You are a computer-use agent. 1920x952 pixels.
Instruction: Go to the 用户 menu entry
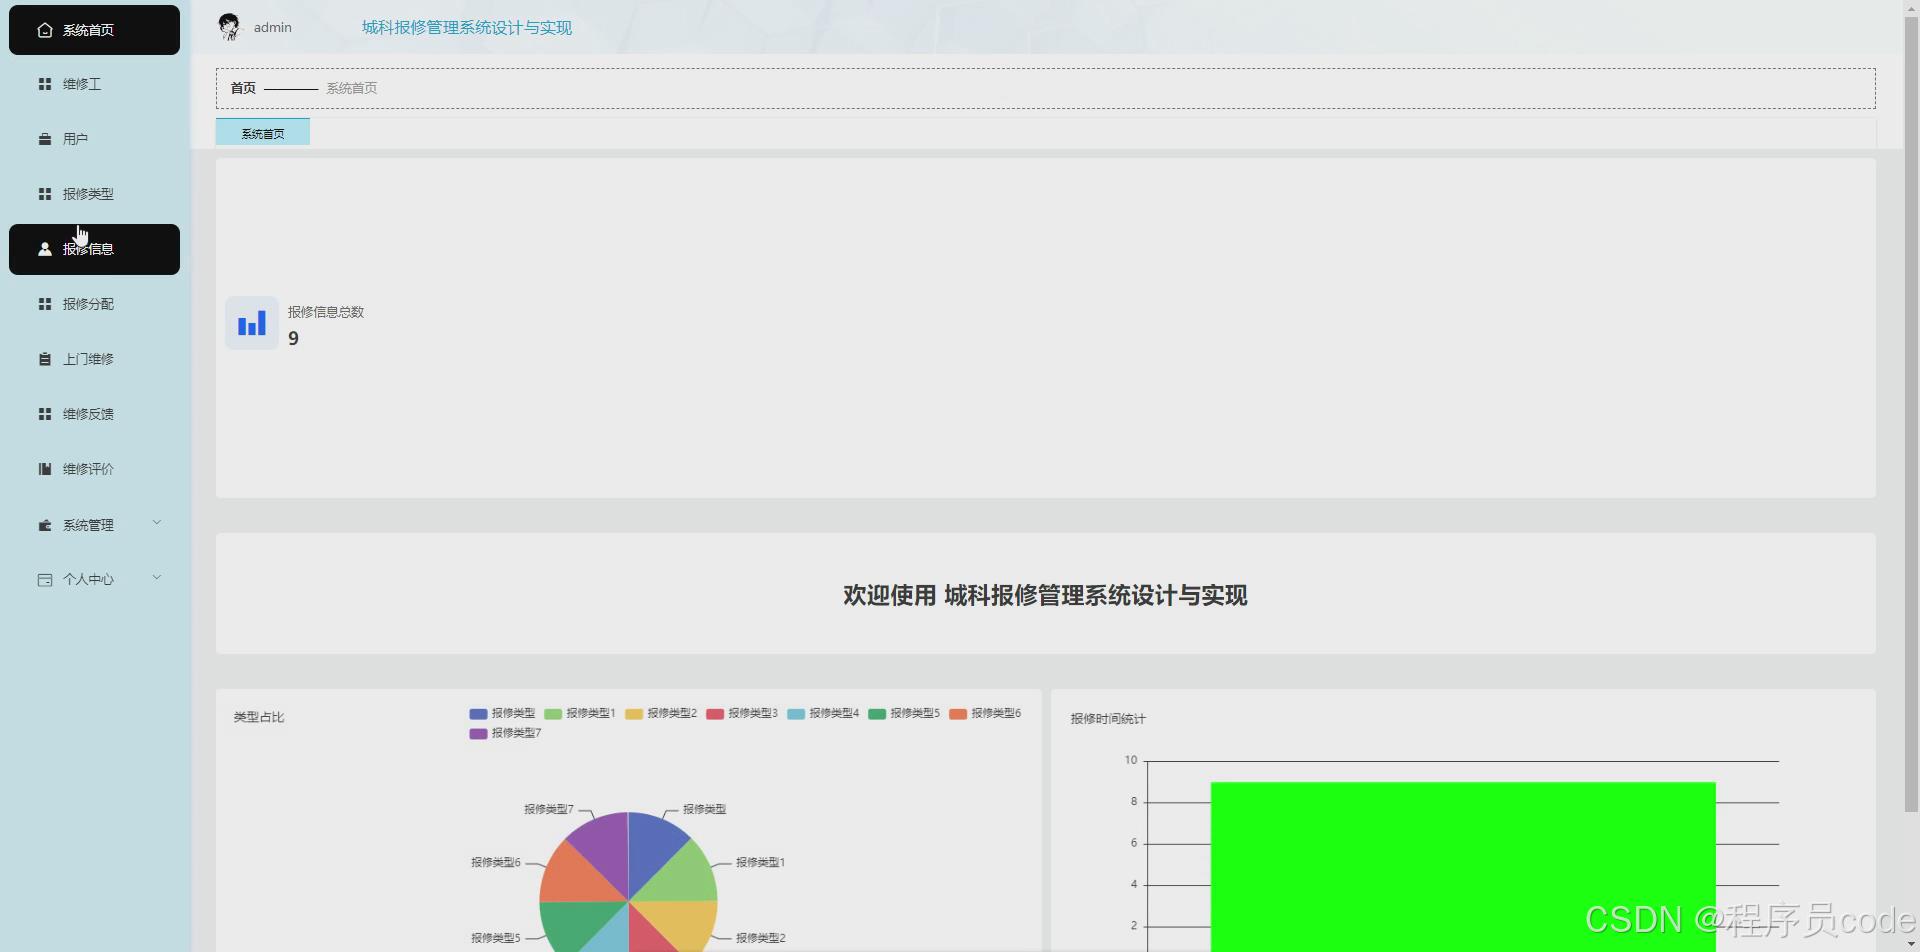click(x=94, y=139)
